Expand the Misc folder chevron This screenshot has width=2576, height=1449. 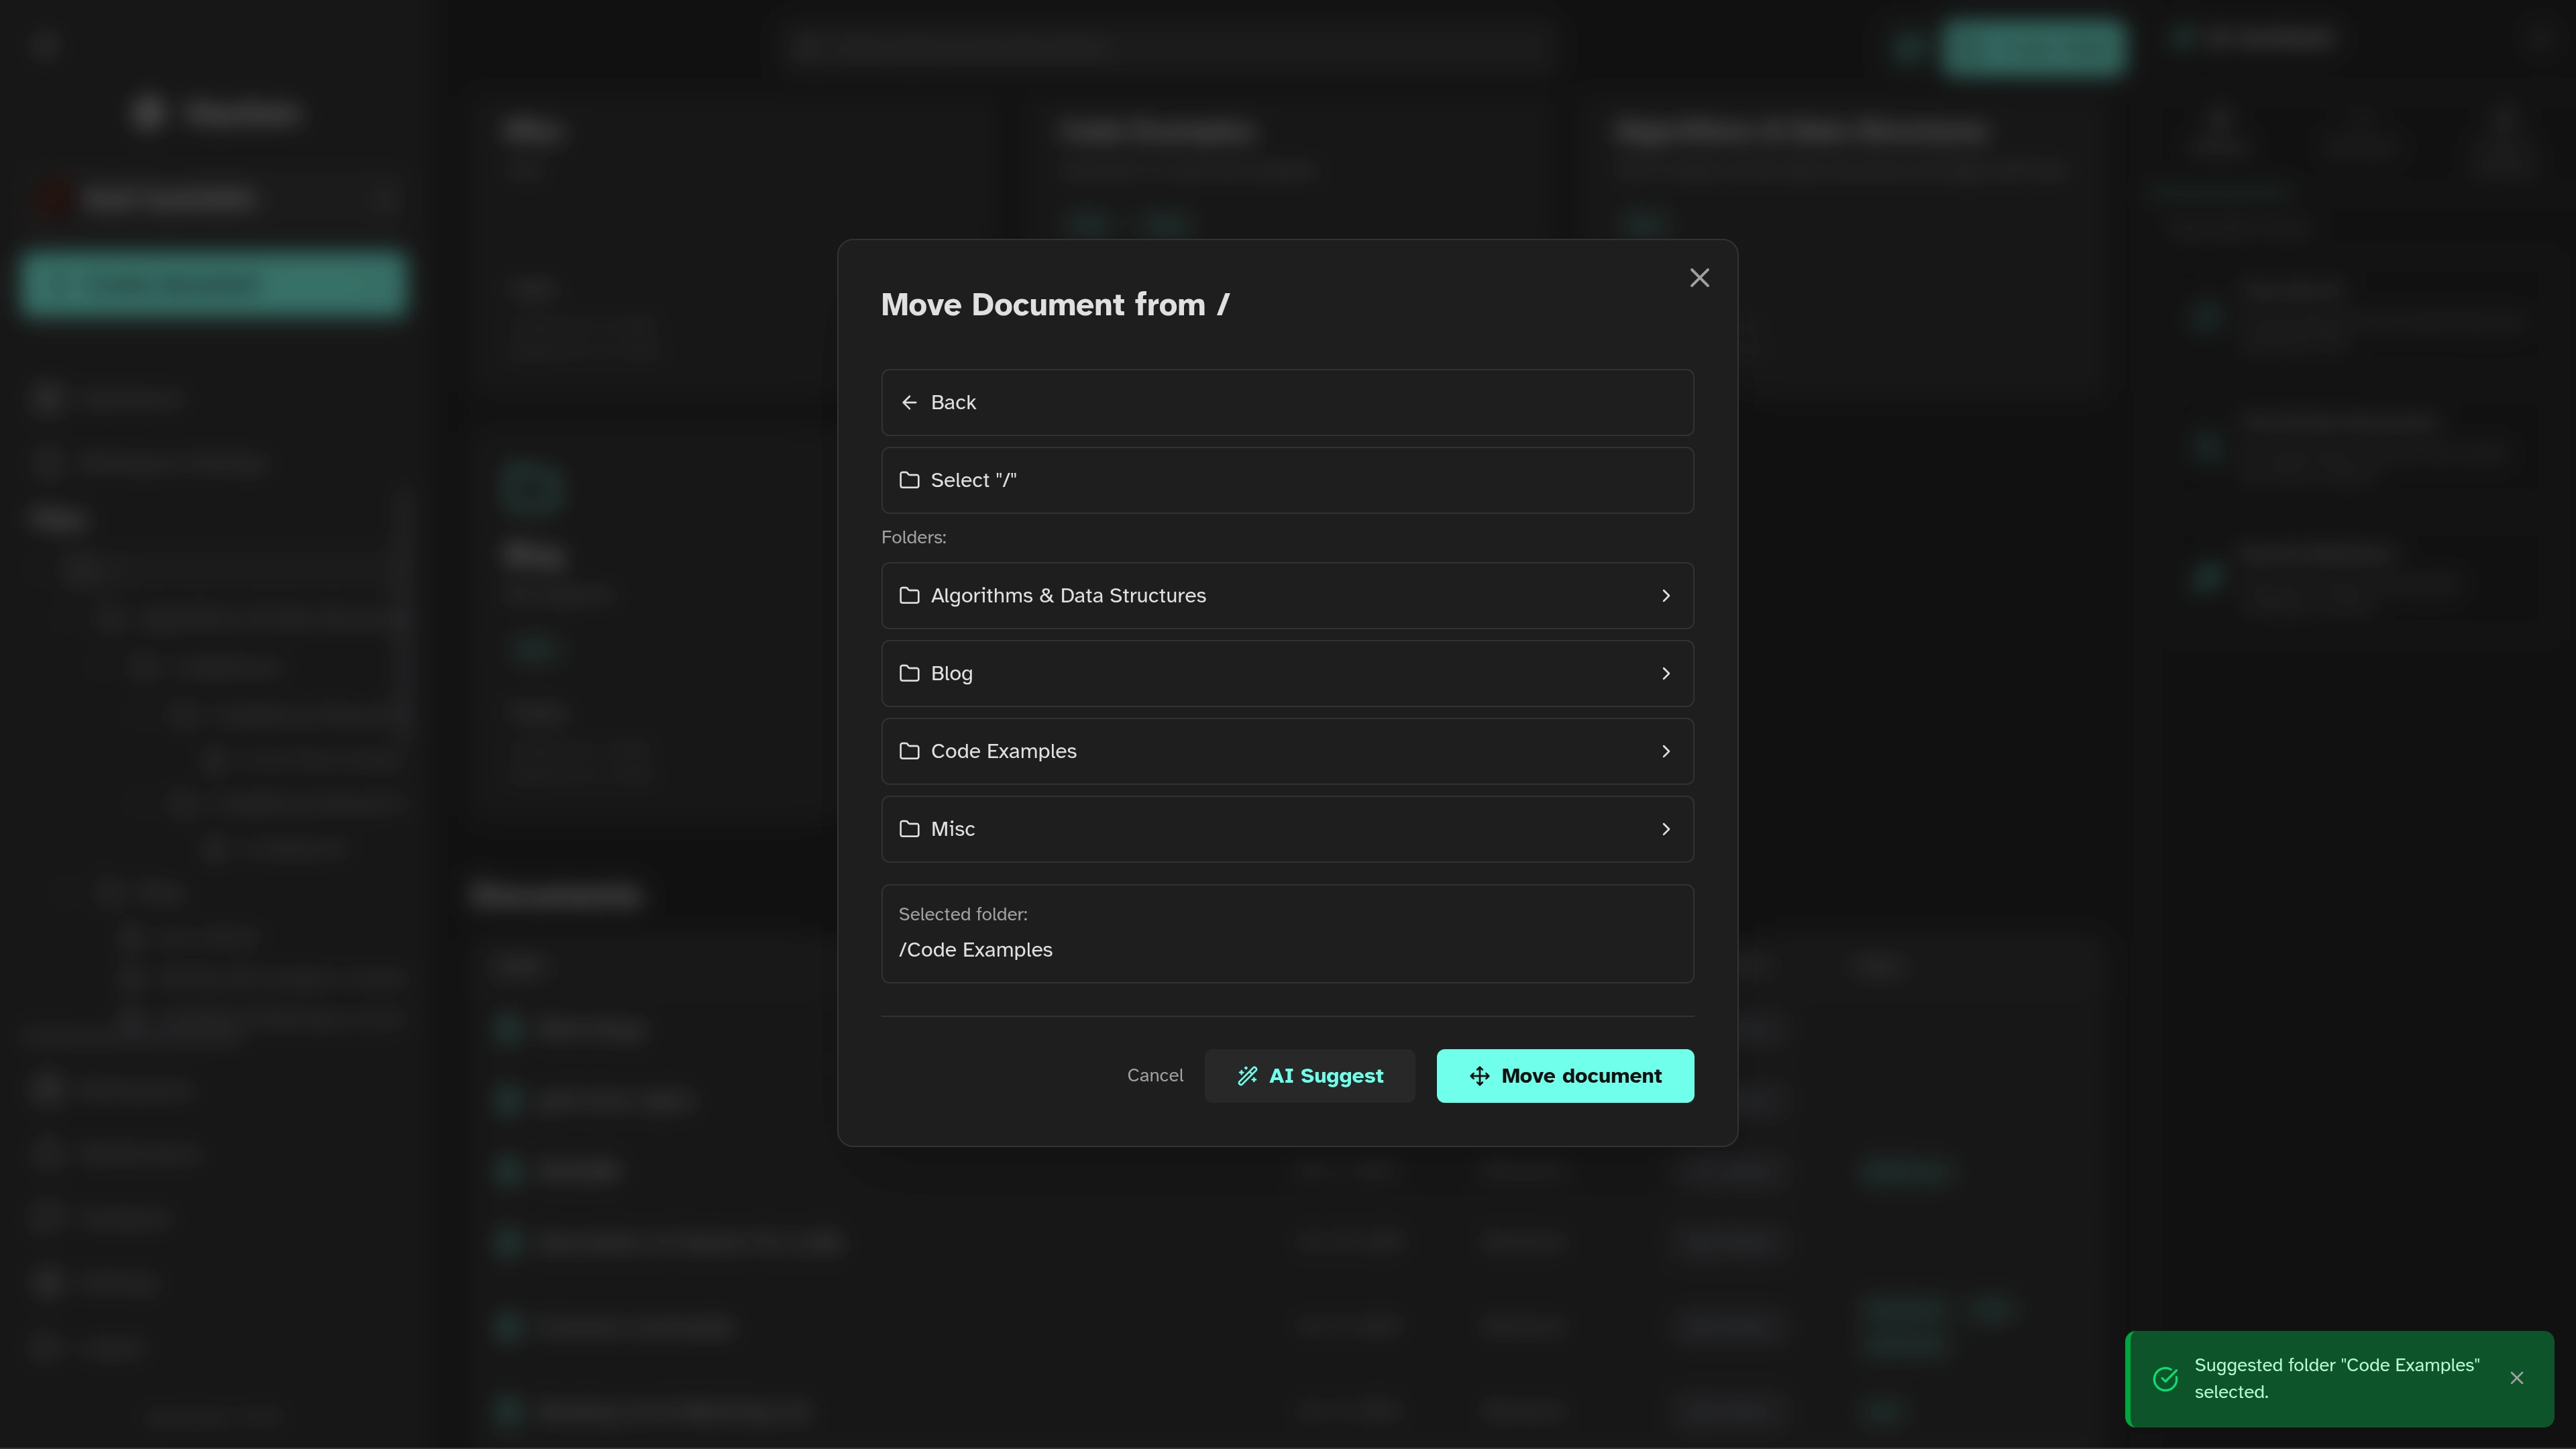[1665, 829]
